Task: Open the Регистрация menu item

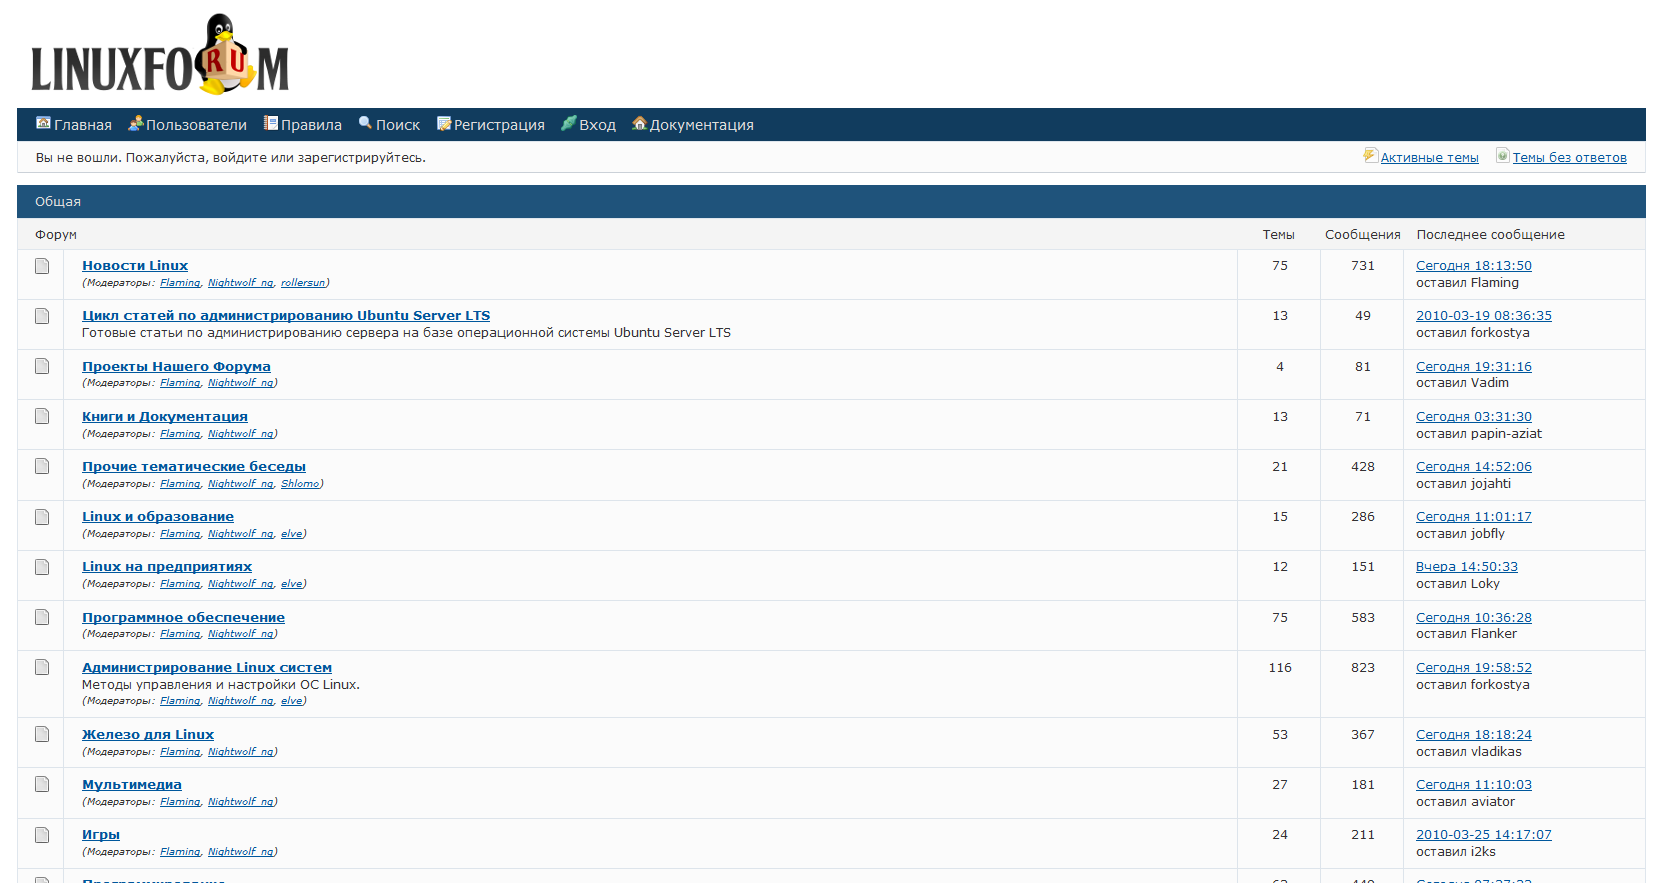Action: click(x=499, y=125)
